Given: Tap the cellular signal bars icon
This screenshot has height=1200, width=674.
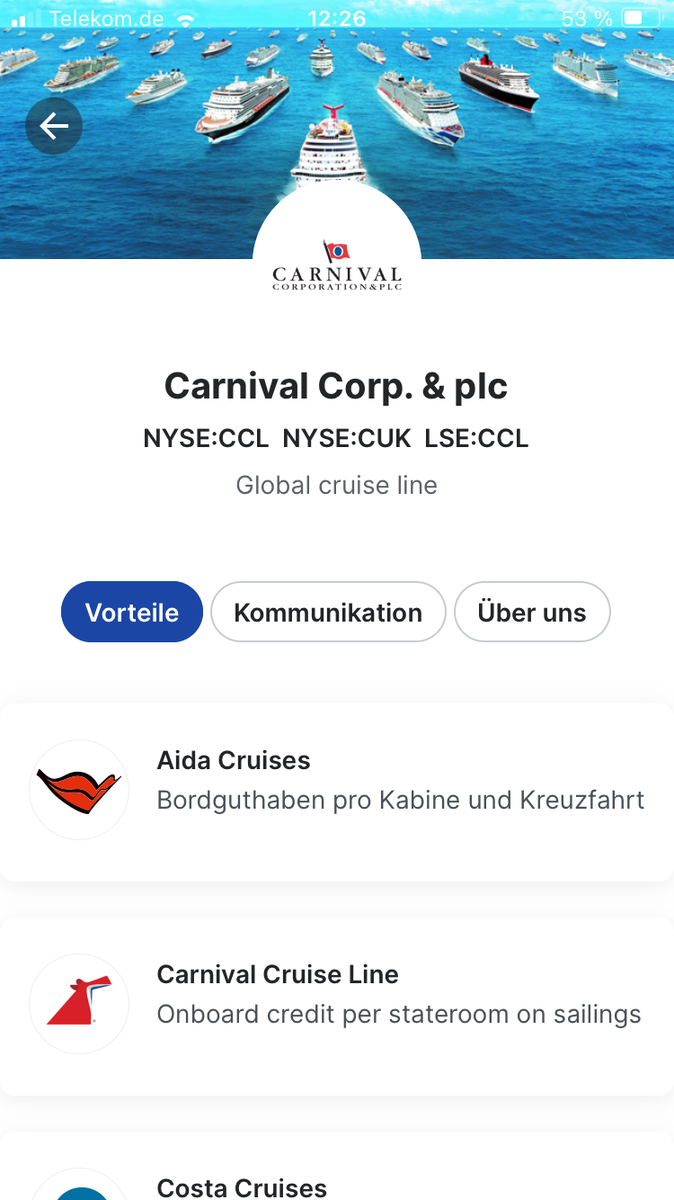Looking at the screenshot, I should [x=26, y=19].
